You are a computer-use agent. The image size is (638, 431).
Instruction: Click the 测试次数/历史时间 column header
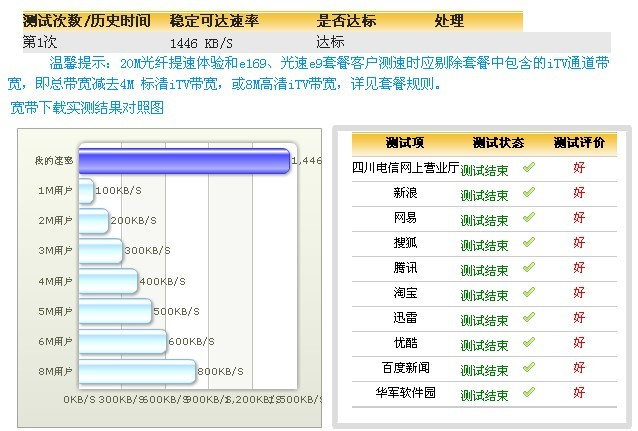pos(87,21)
